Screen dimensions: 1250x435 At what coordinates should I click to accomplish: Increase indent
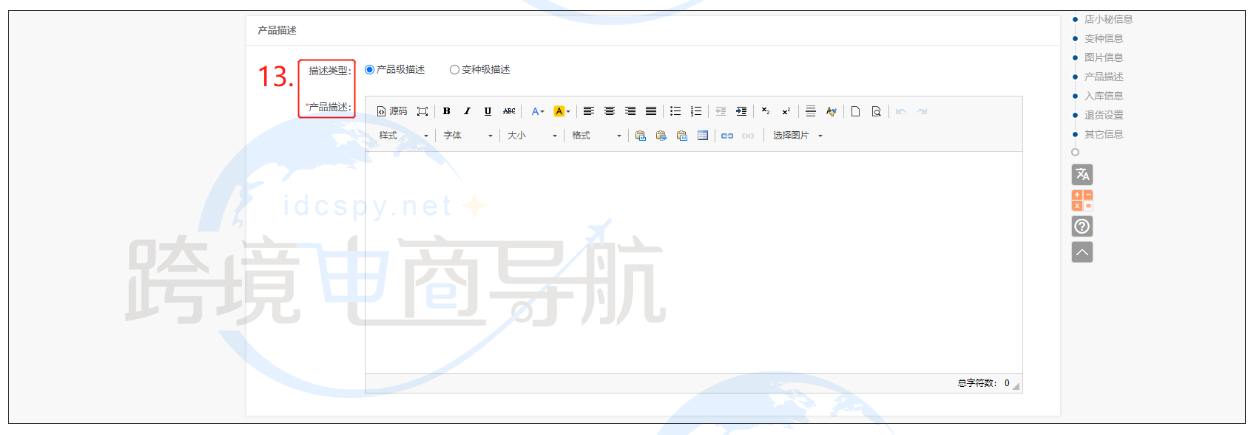741,111
